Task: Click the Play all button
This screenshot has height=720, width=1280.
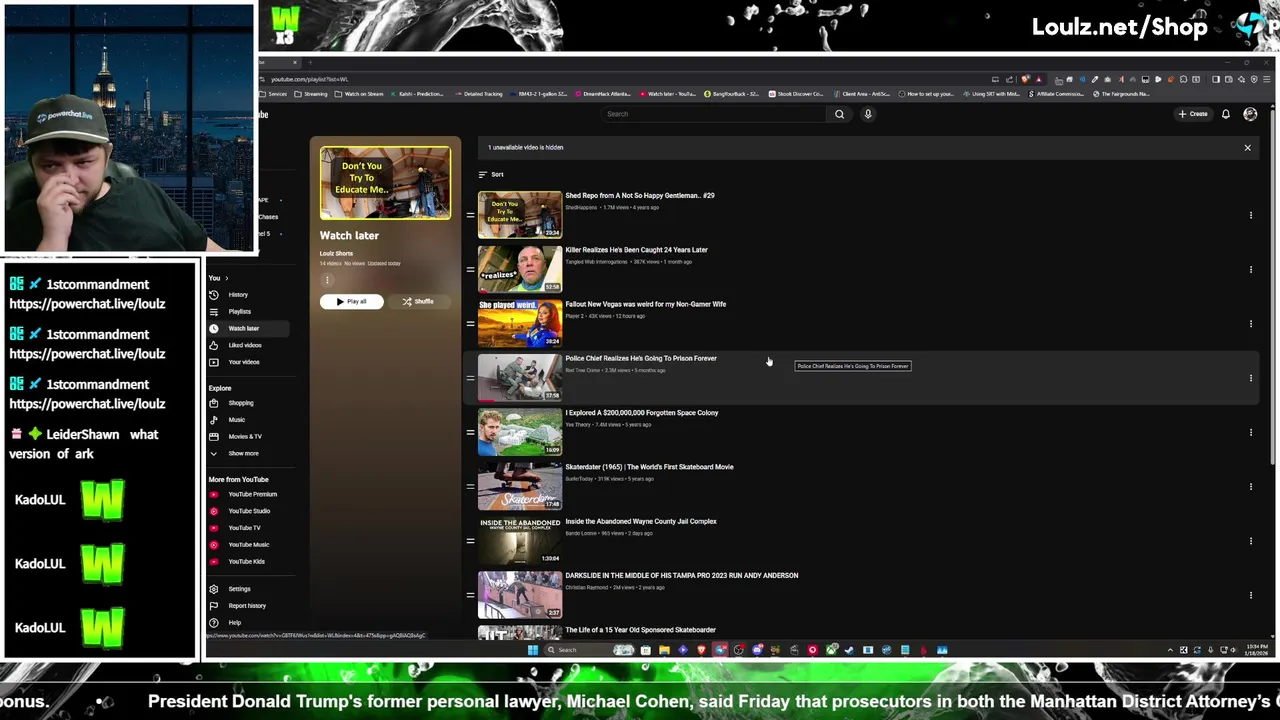Action: pyautogui.click(x=351, y=301)
